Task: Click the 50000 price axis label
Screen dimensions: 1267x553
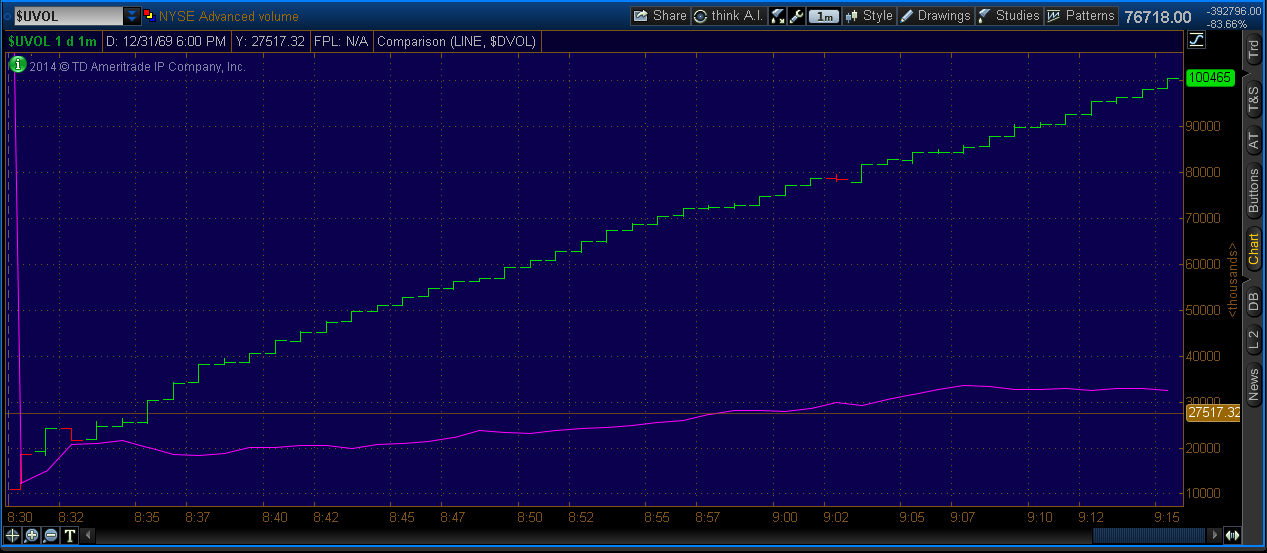Action: click(1204, 310)
